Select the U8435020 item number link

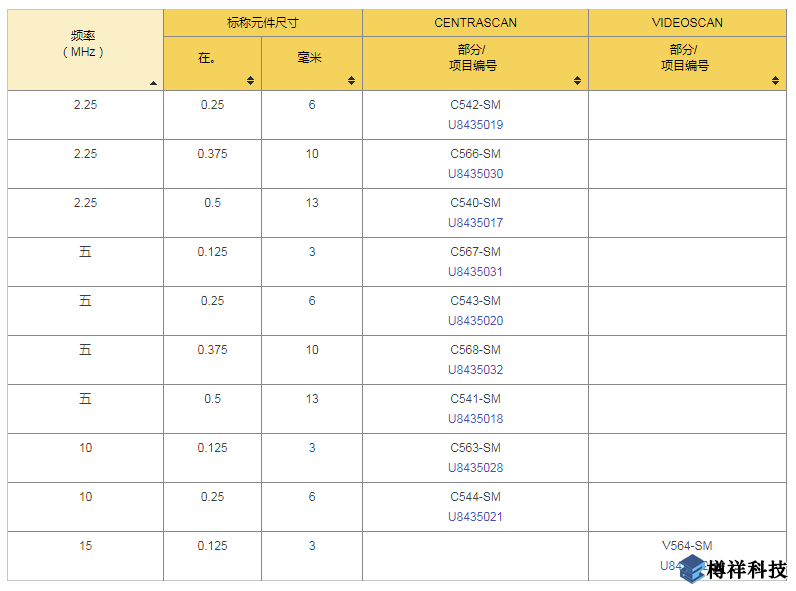coord(475,321)
